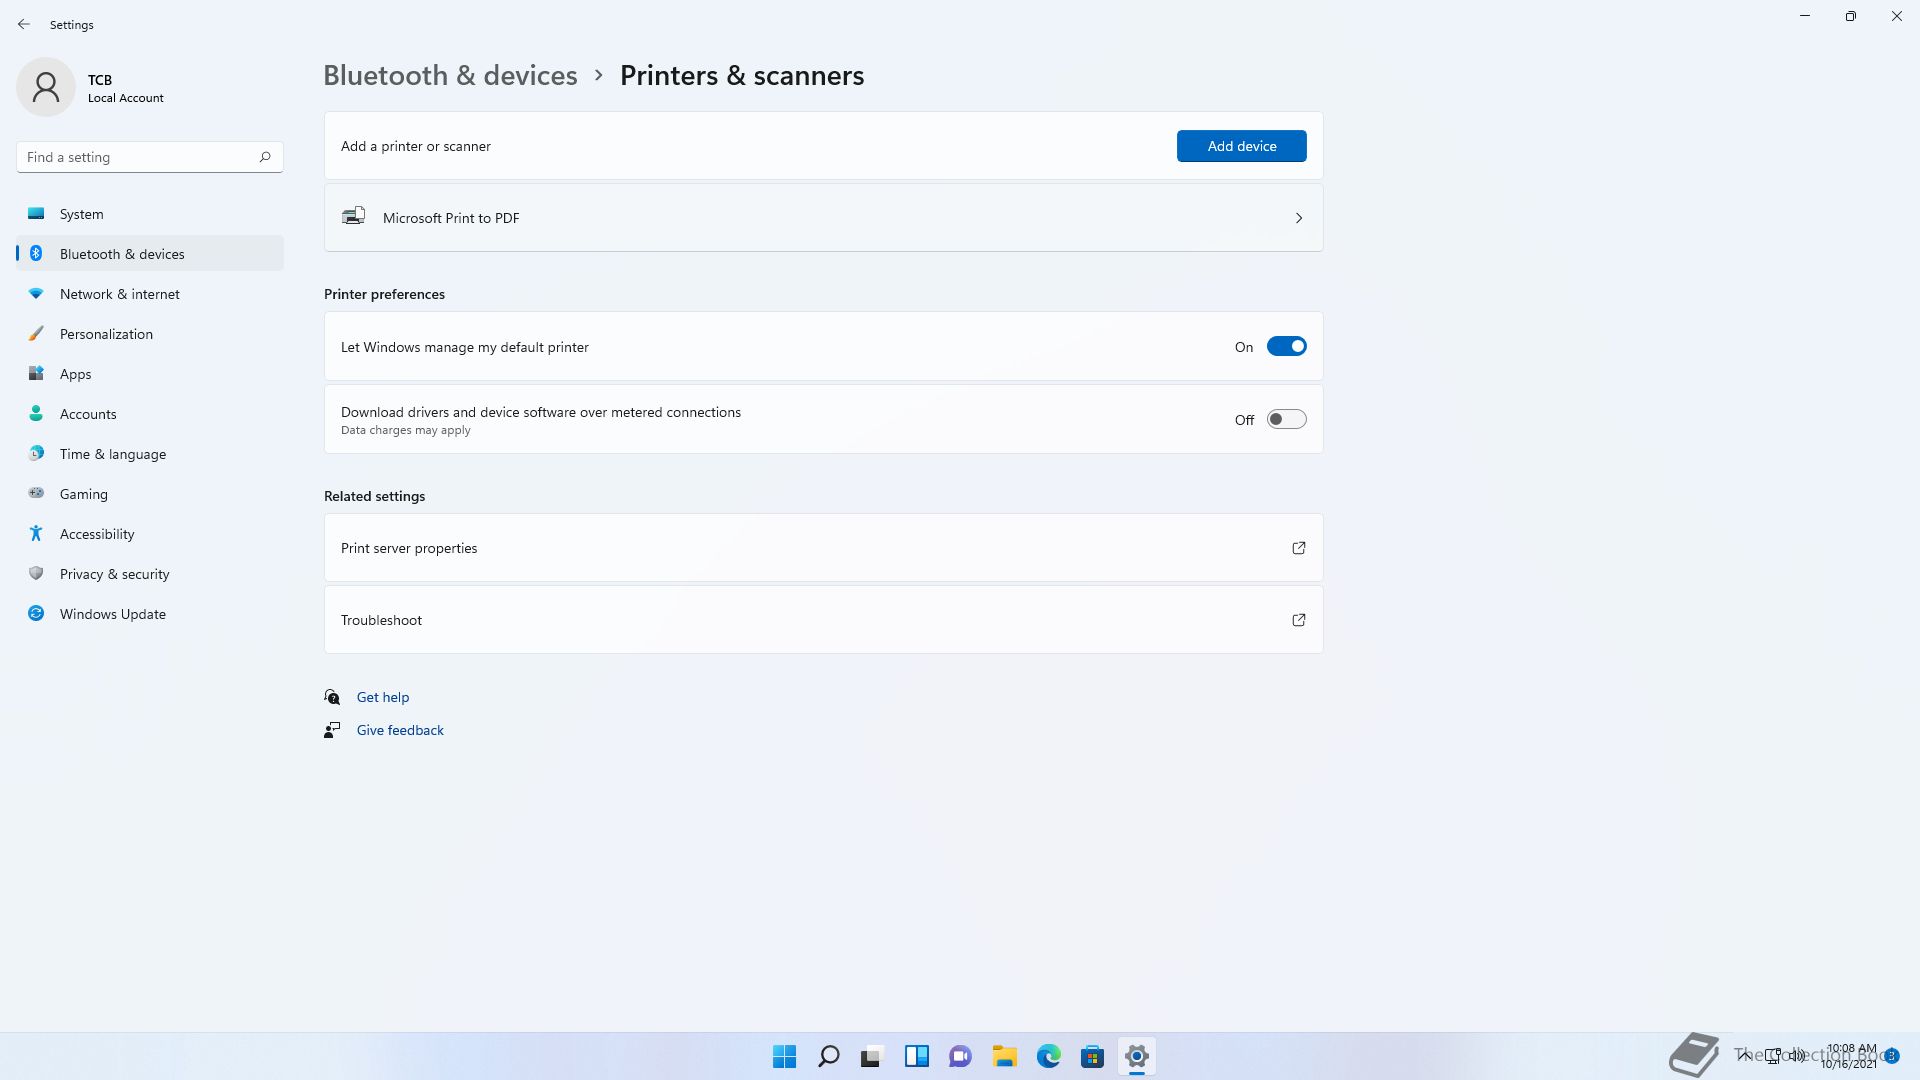Click the search magnifier in Find a setting

[x=265, y=157]
